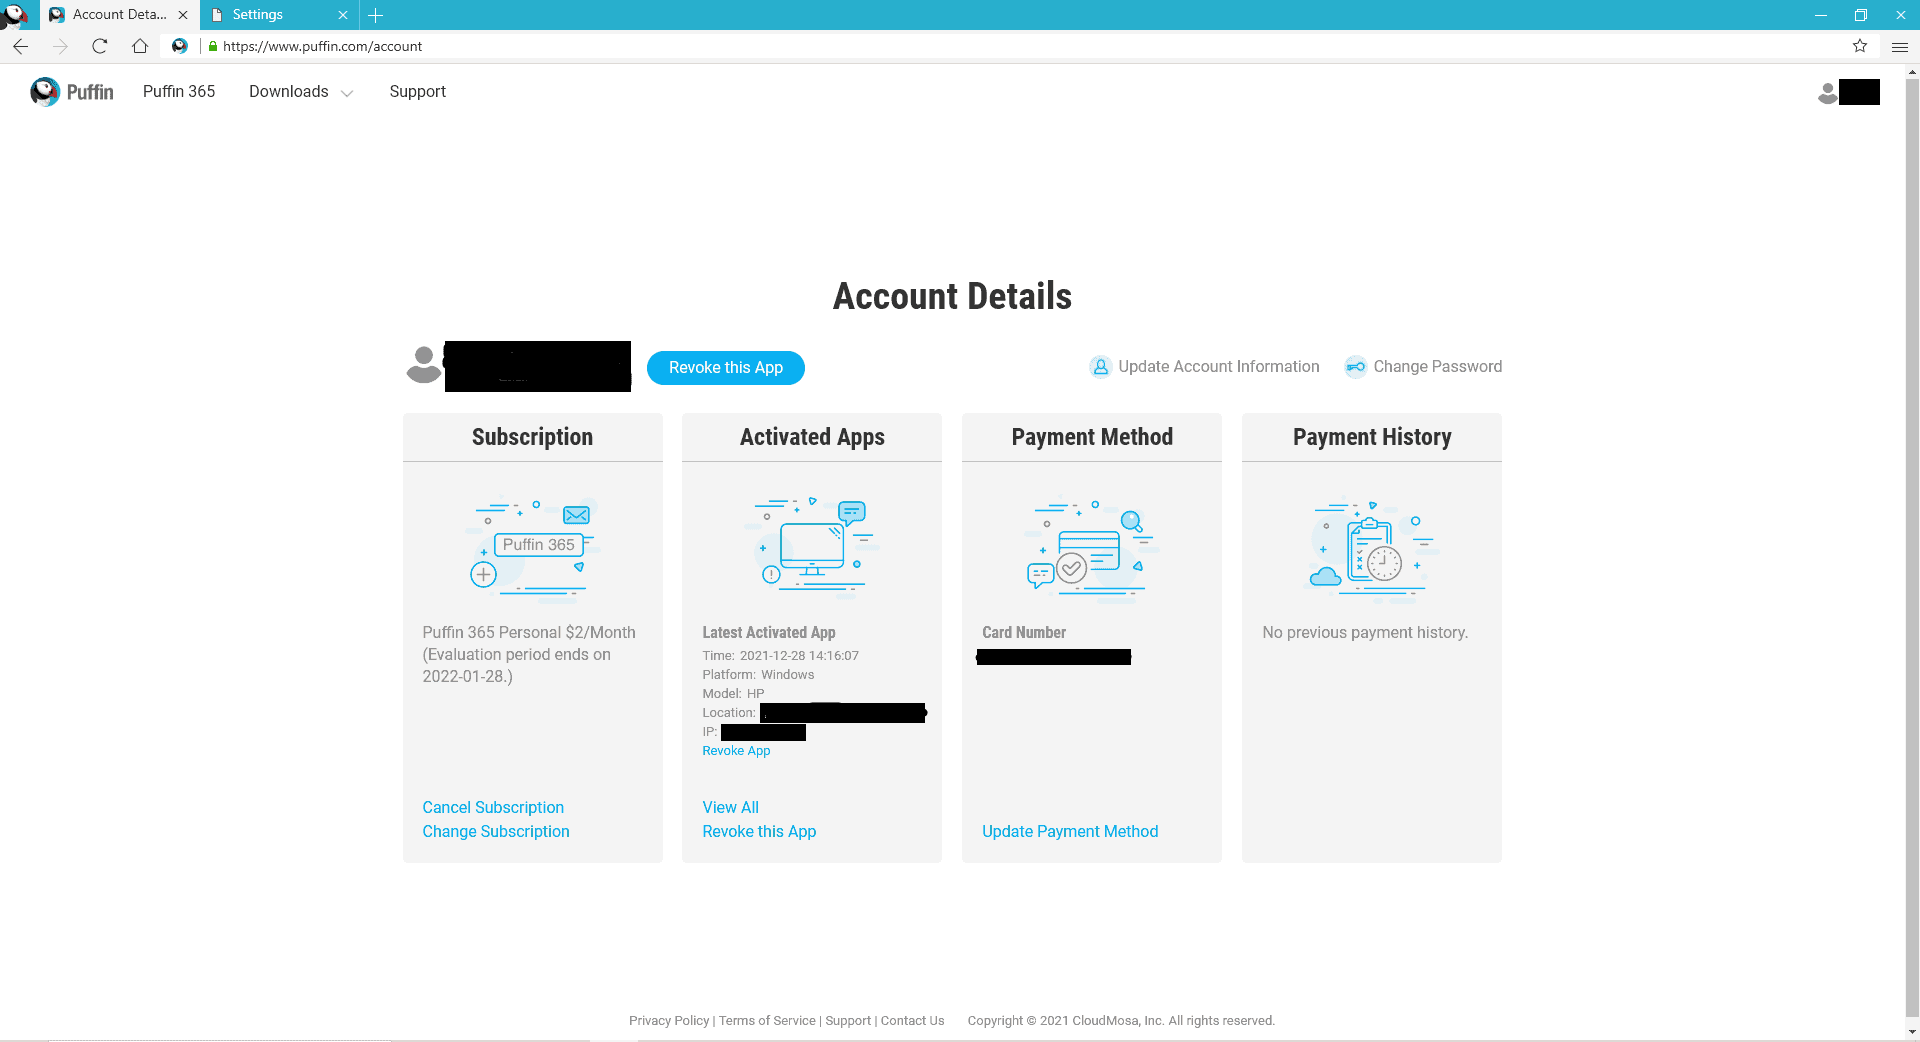Click the Update Account Information person icon
This screenshot has height=1042, width=1920.
pyautogui.click(x=1100, y=367)
